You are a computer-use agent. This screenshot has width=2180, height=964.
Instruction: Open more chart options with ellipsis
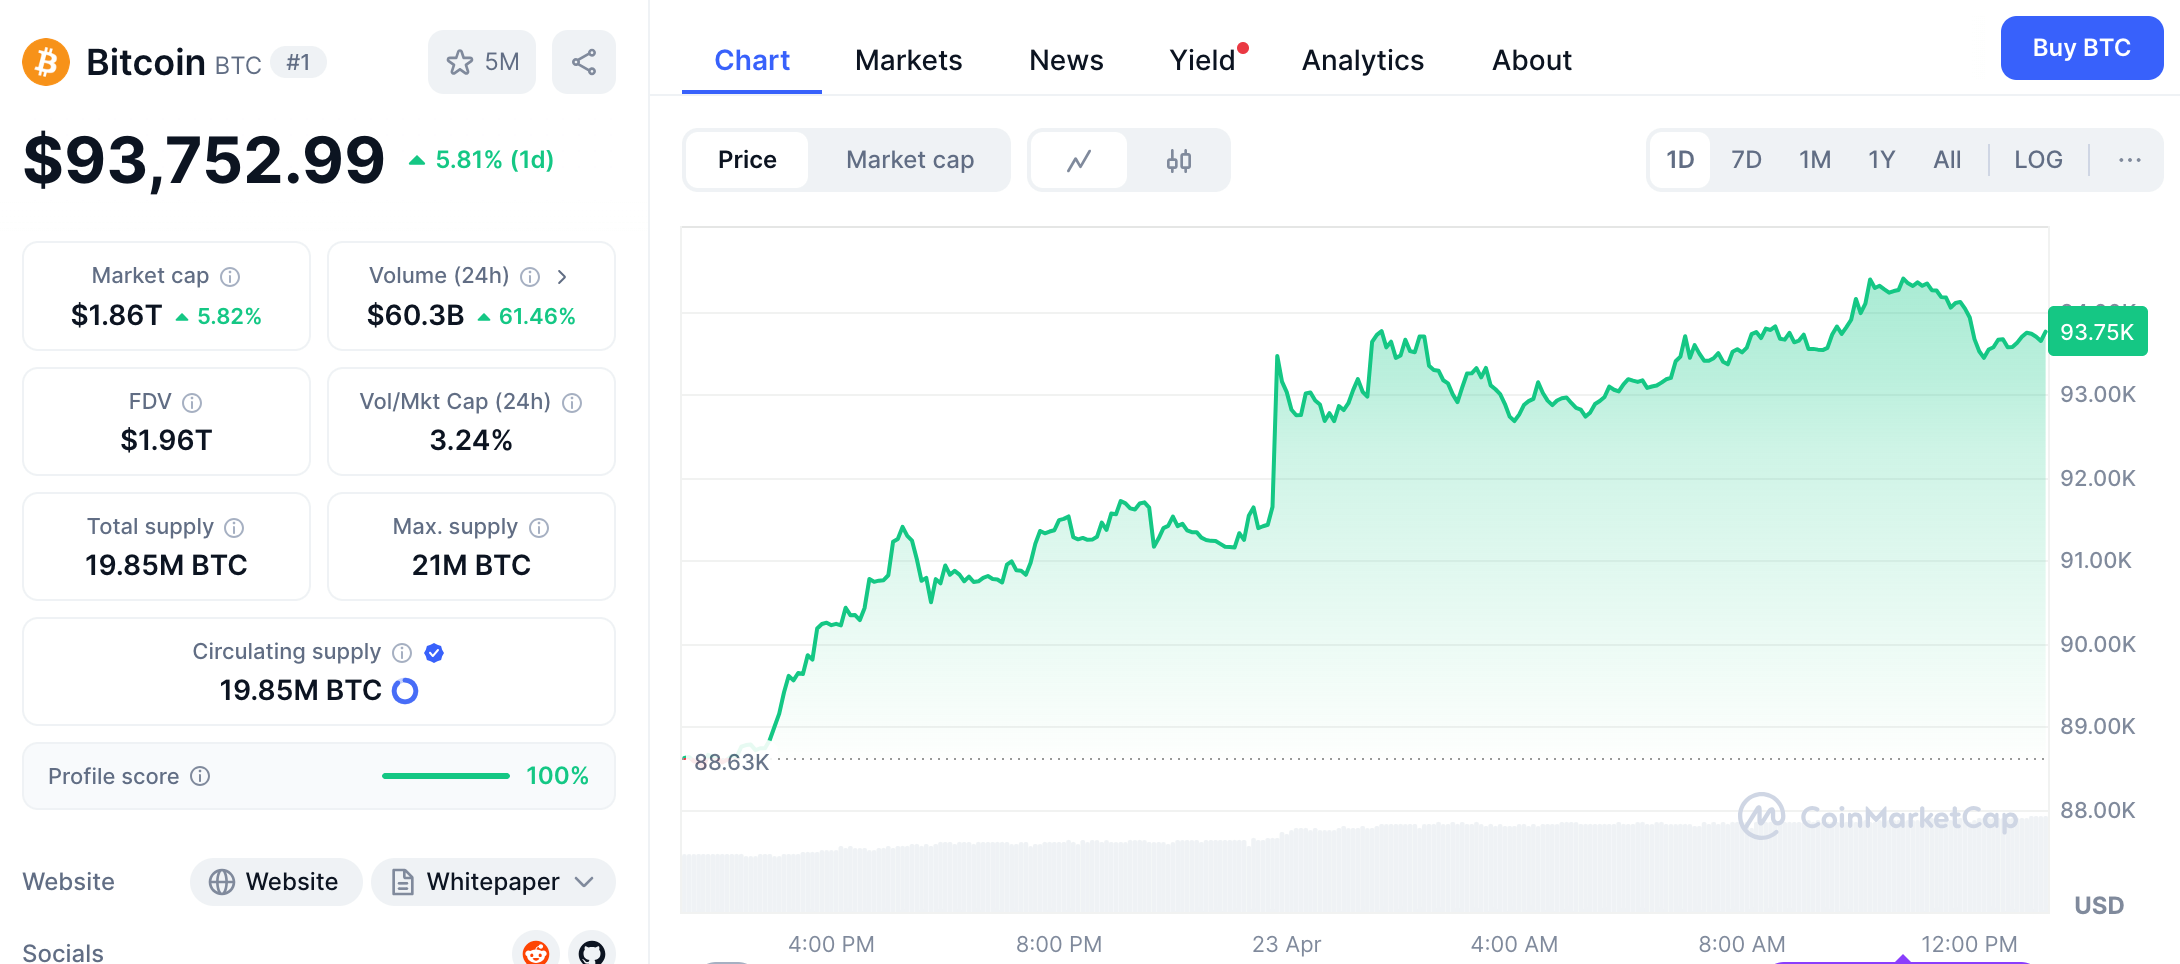(x=2130, y=160)
